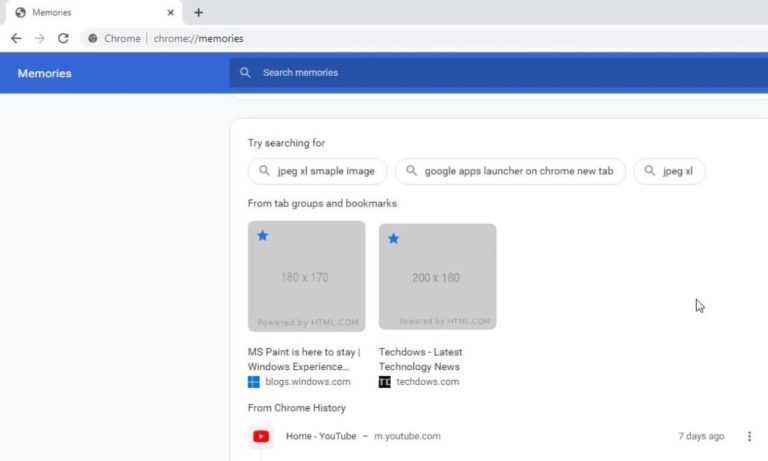Click the magnifier icon in Search memories bar
Image resolution: width=768 pixels, height=461 pixels.
pyautogui.click(x=245, y=73)
